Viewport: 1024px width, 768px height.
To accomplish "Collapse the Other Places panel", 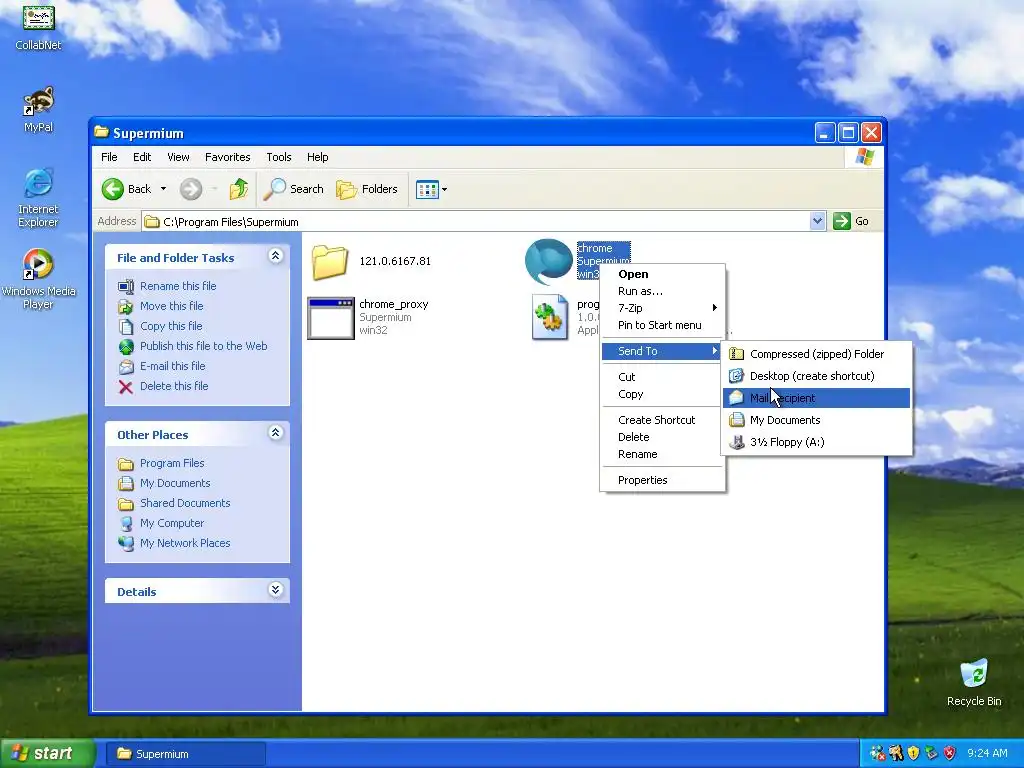I will point(276,433).
